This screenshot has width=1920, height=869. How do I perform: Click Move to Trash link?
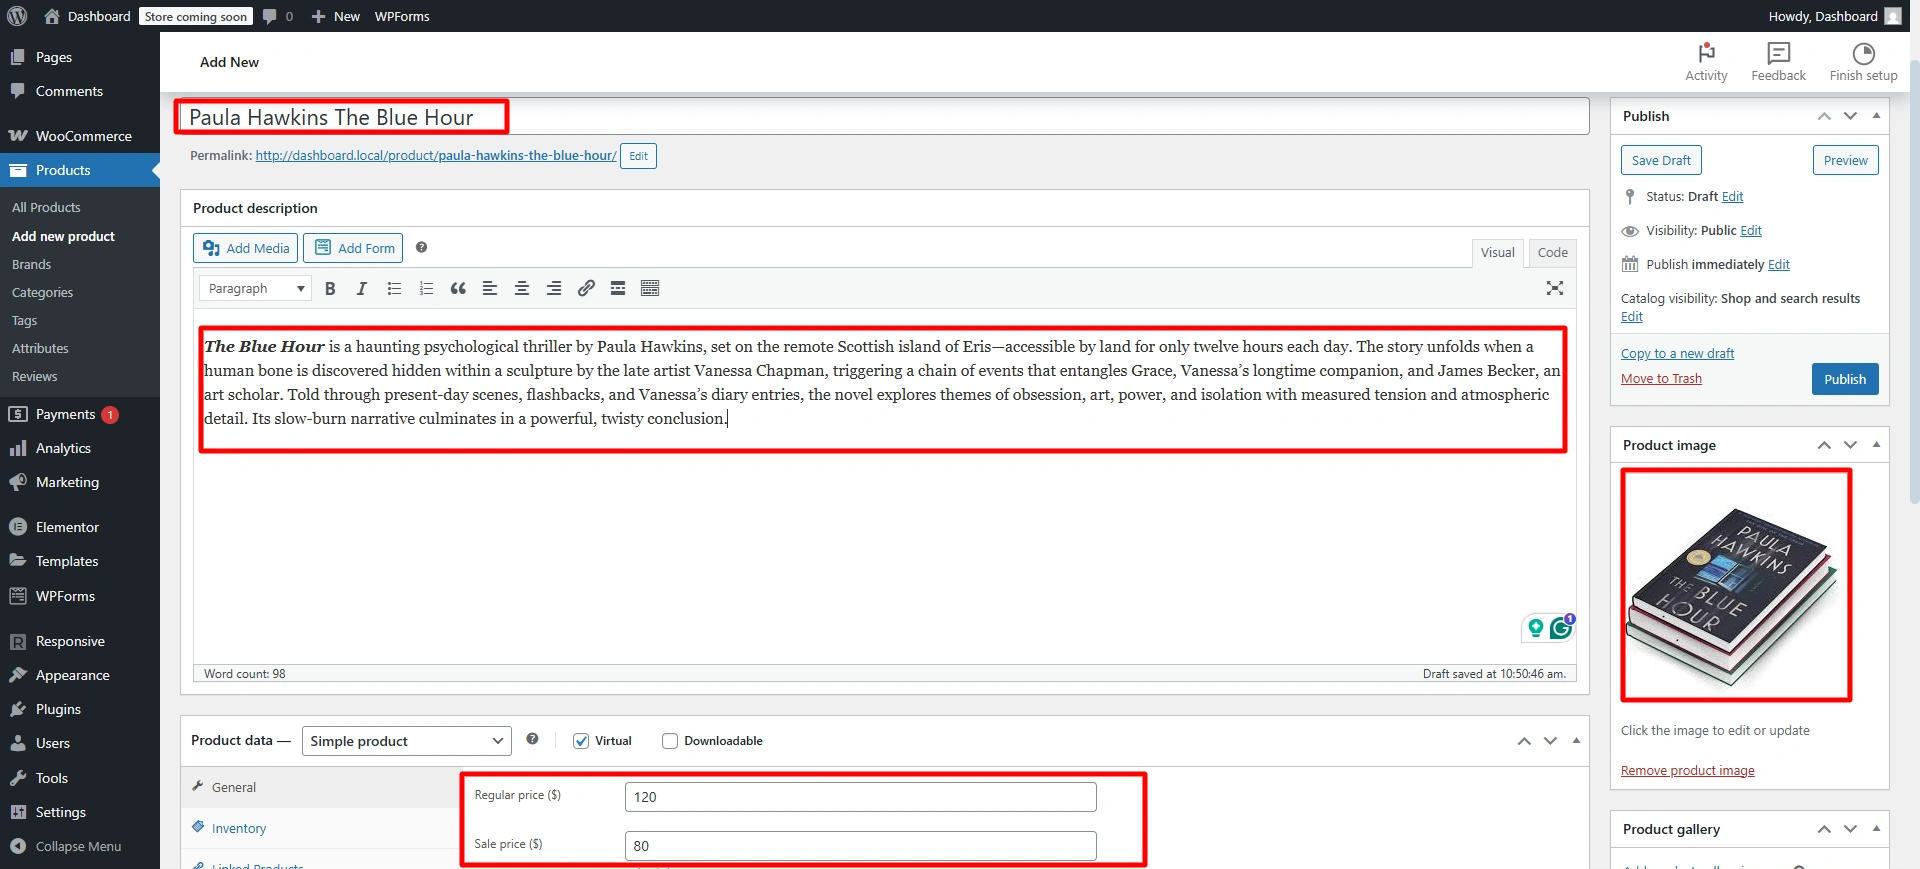pyautogui.click(x=1661, y=379)
